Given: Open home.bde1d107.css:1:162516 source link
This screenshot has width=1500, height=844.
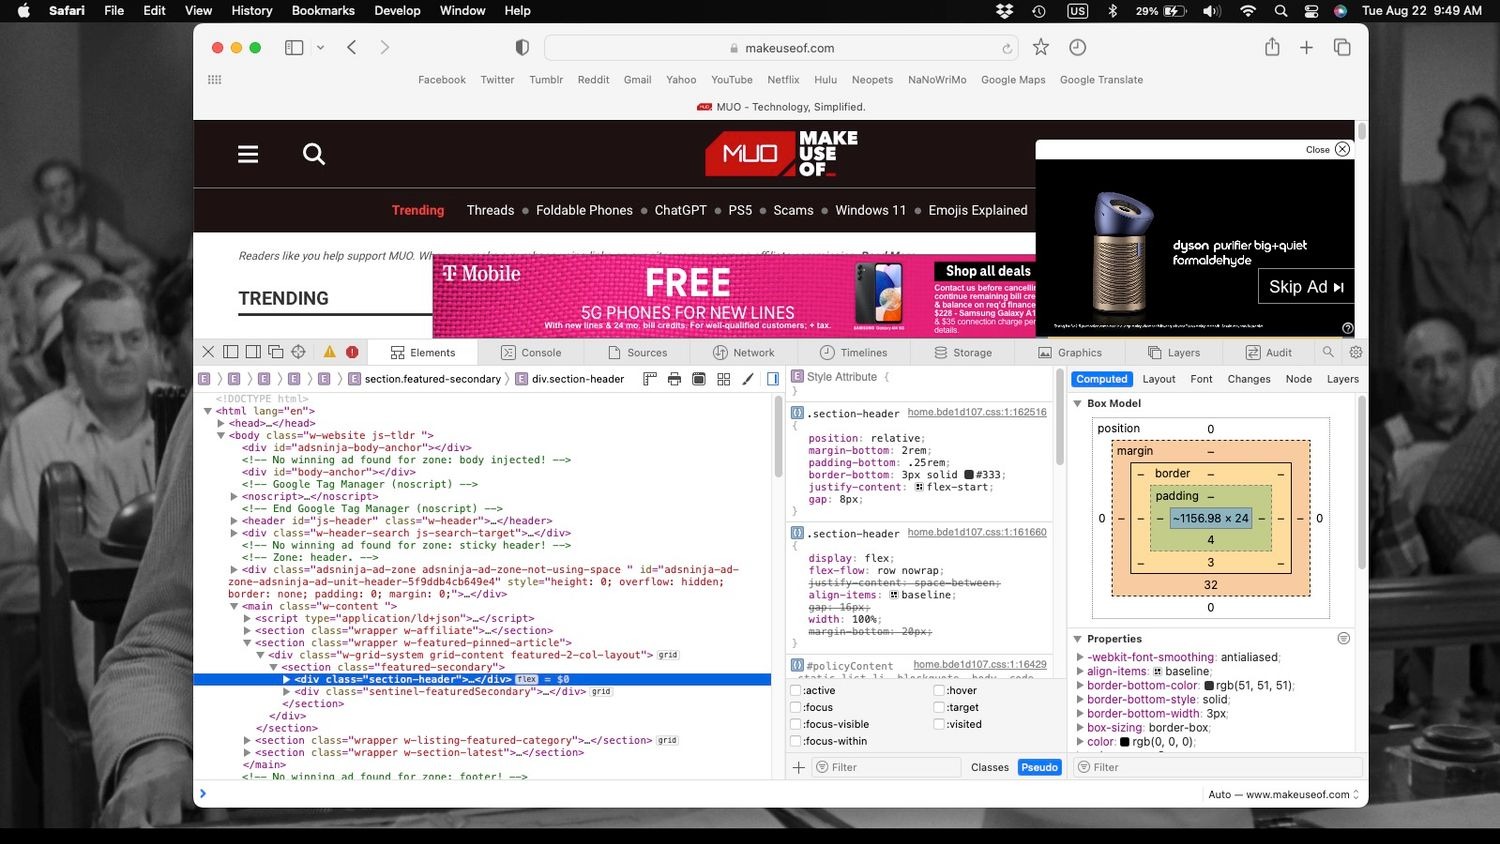Looking at the screenshot, I should pyautogui.click(x=977, y=412).
